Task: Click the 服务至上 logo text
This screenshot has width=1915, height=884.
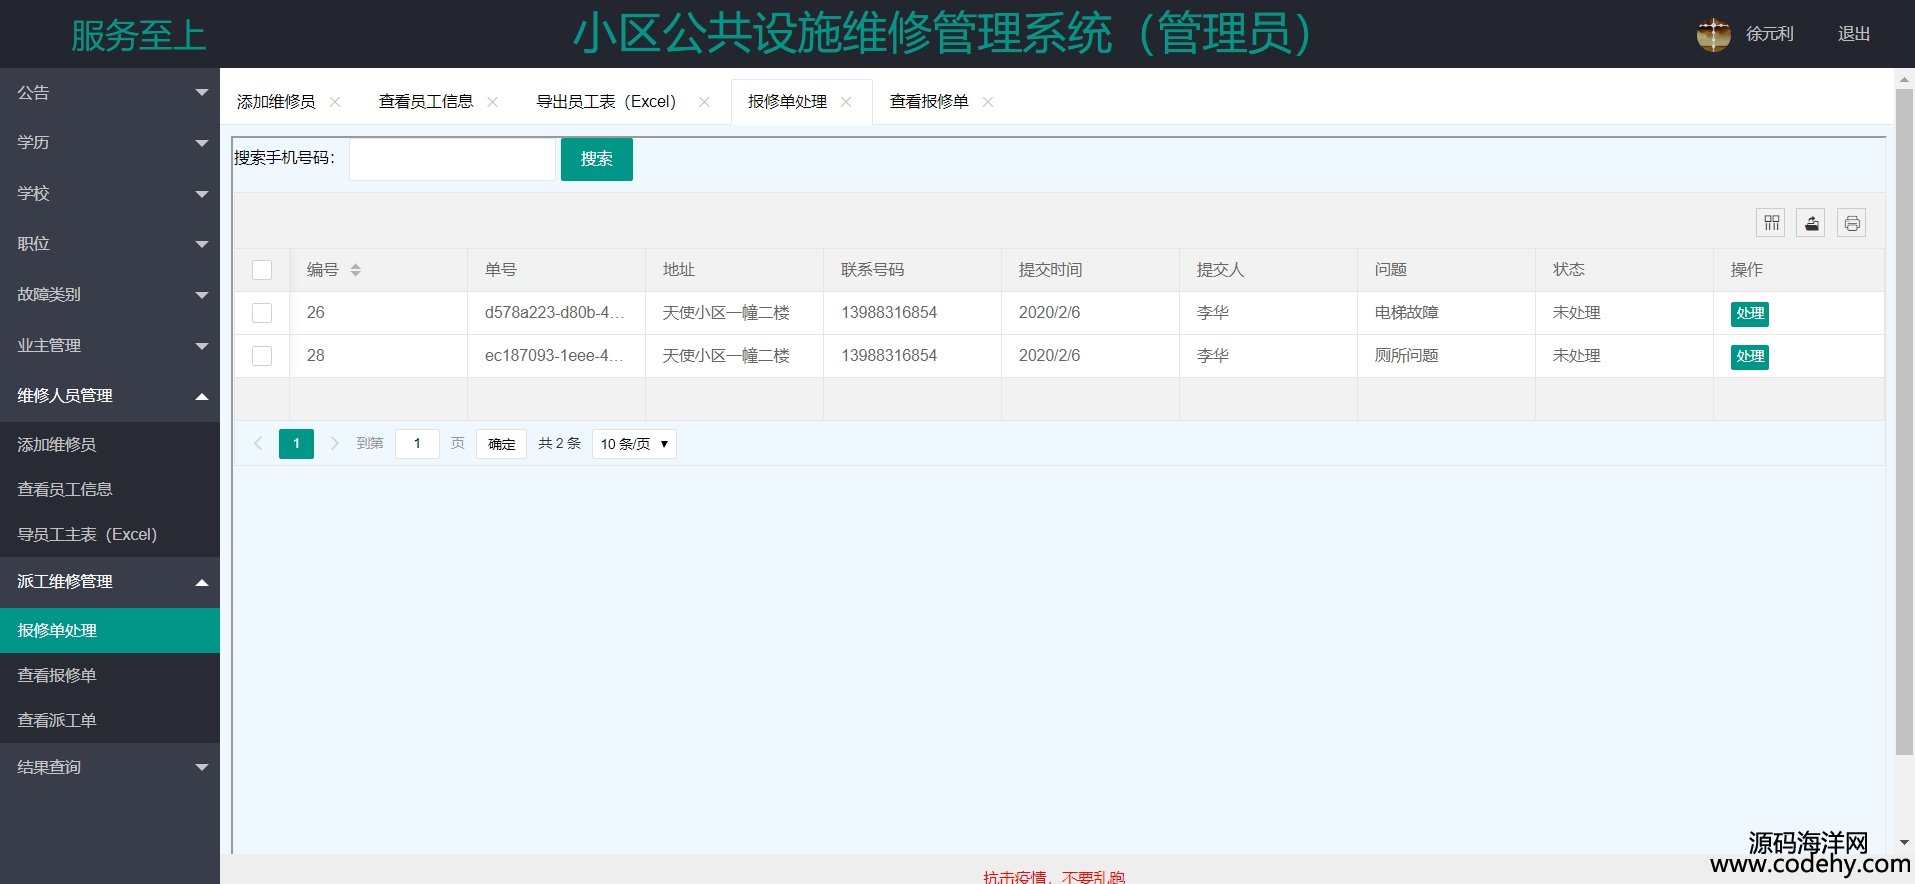Action: [x=138, y=36]
